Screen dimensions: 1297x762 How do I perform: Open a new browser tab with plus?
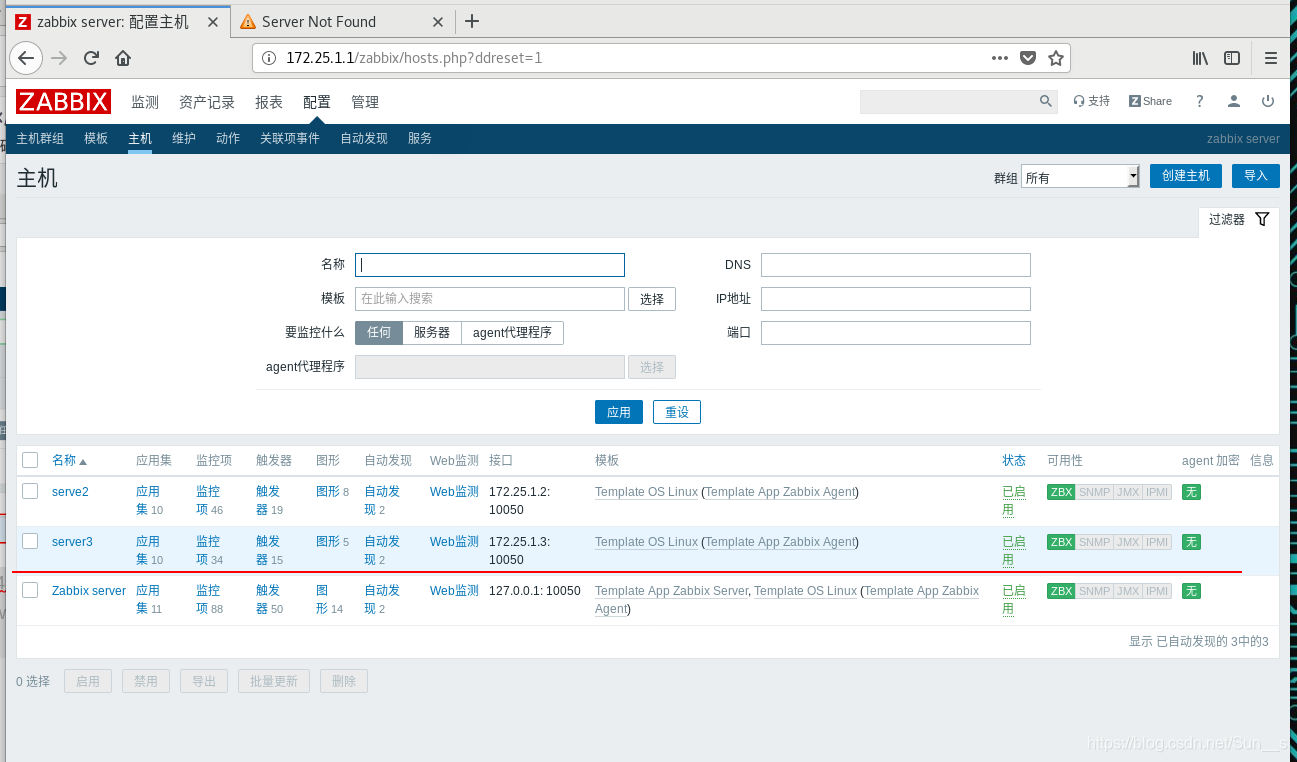(472, 21)
